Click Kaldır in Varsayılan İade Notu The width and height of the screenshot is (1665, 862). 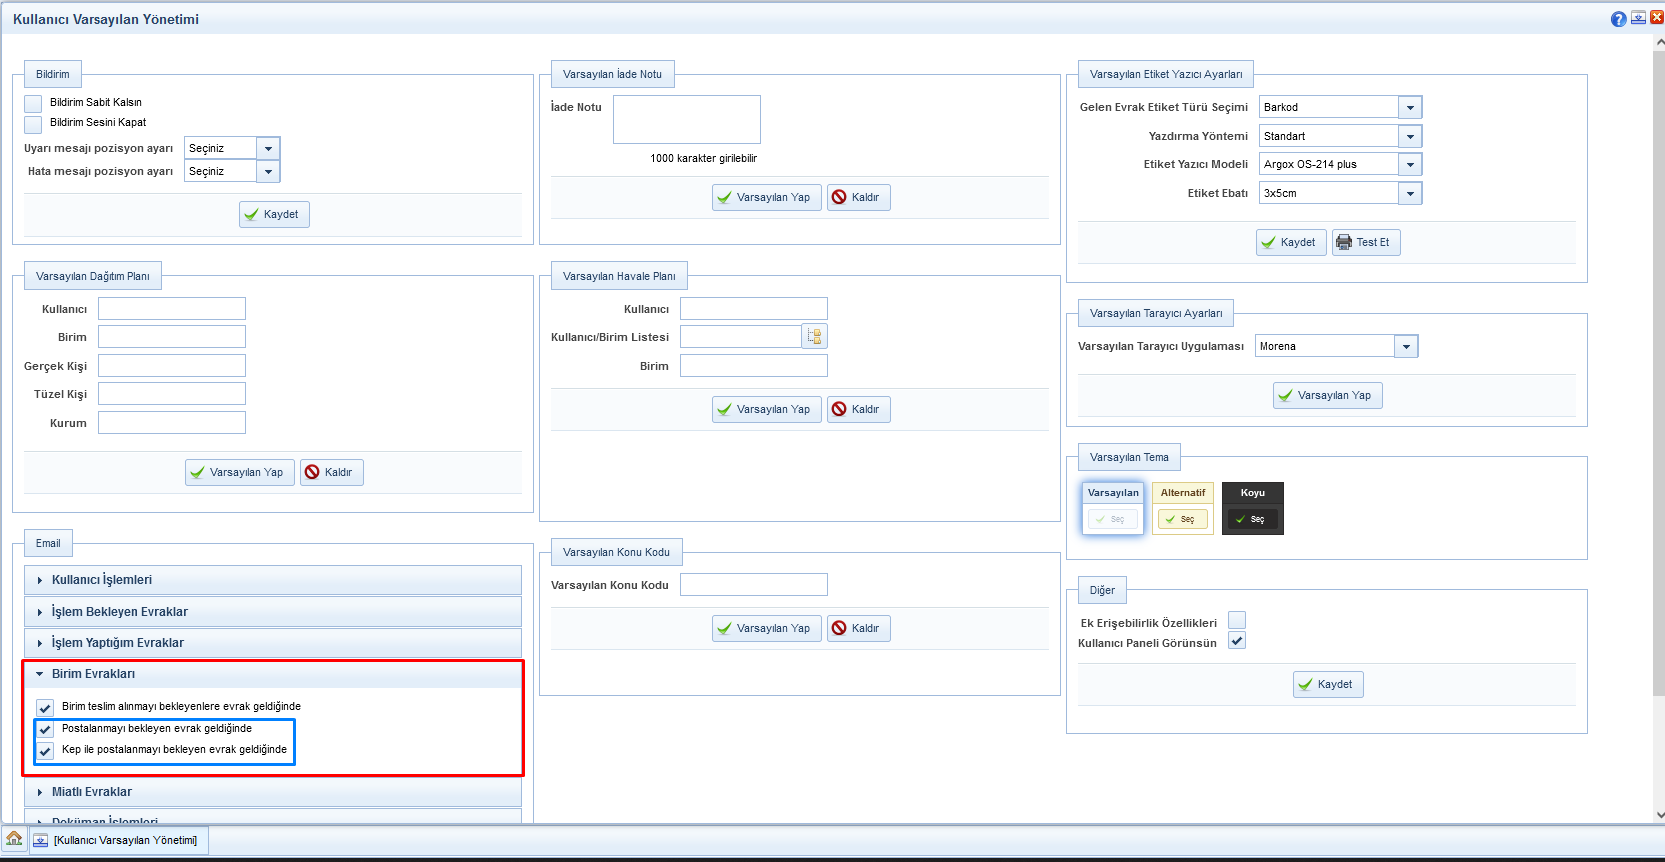point(858,197)
